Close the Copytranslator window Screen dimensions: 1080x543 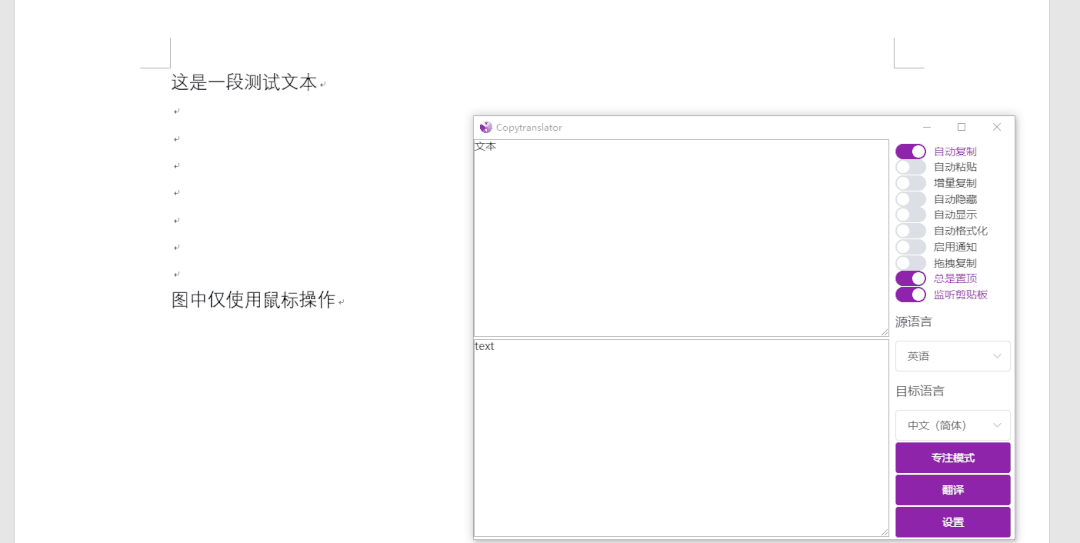click(x=997, y=127)
